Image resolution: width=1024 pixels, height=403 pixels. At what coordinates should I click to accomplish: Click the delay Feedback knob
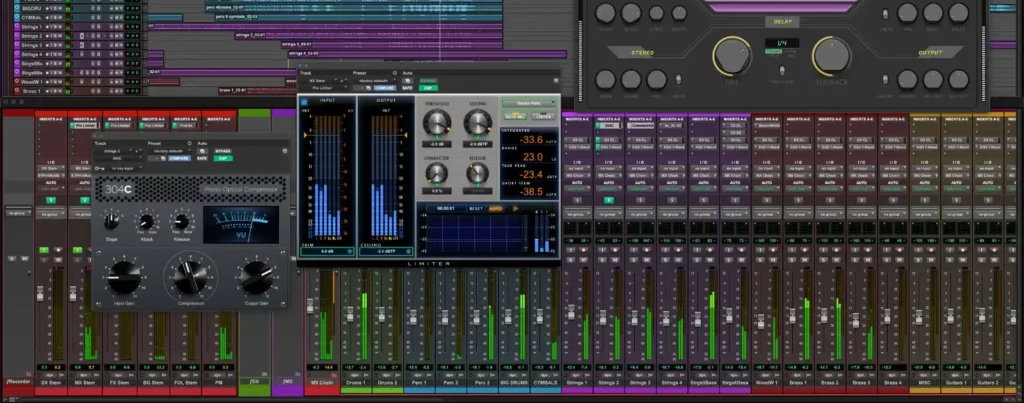(833, 57)
